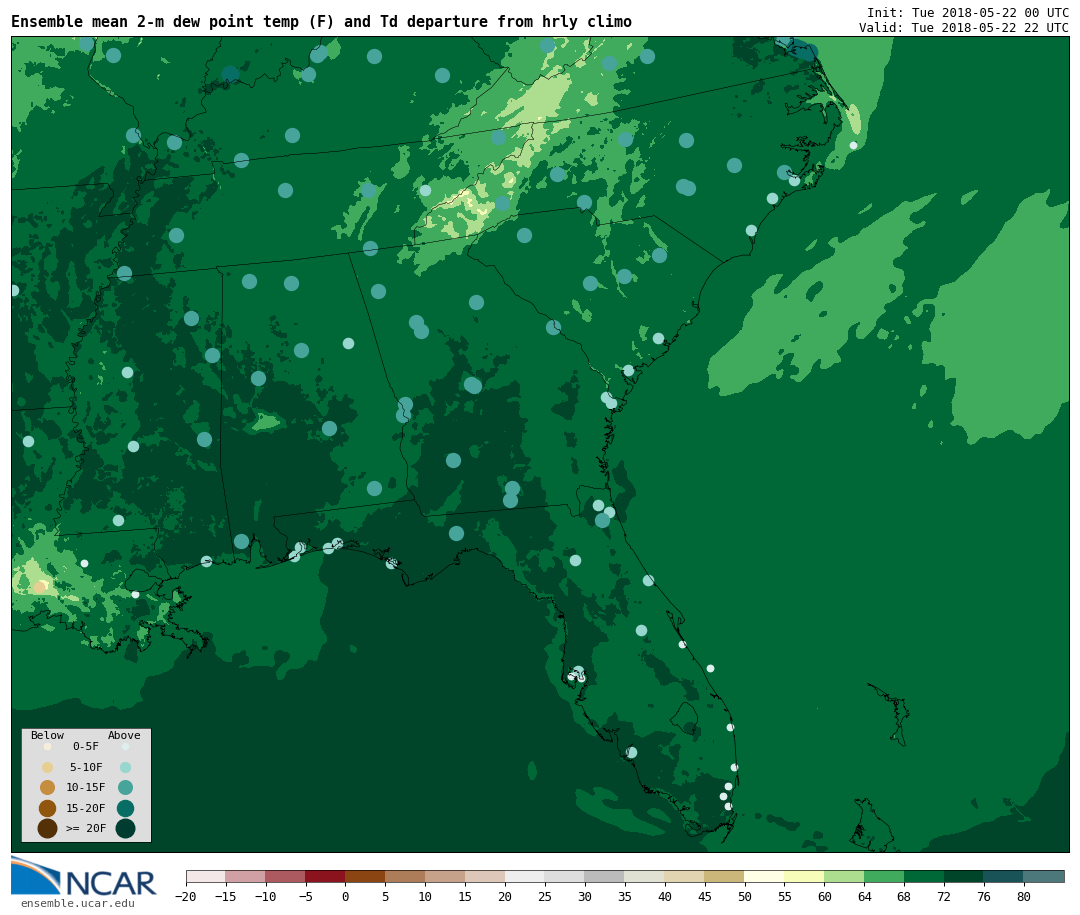
Task: Click the 'Below' heading in the legend
Action: tap(47, 735)
